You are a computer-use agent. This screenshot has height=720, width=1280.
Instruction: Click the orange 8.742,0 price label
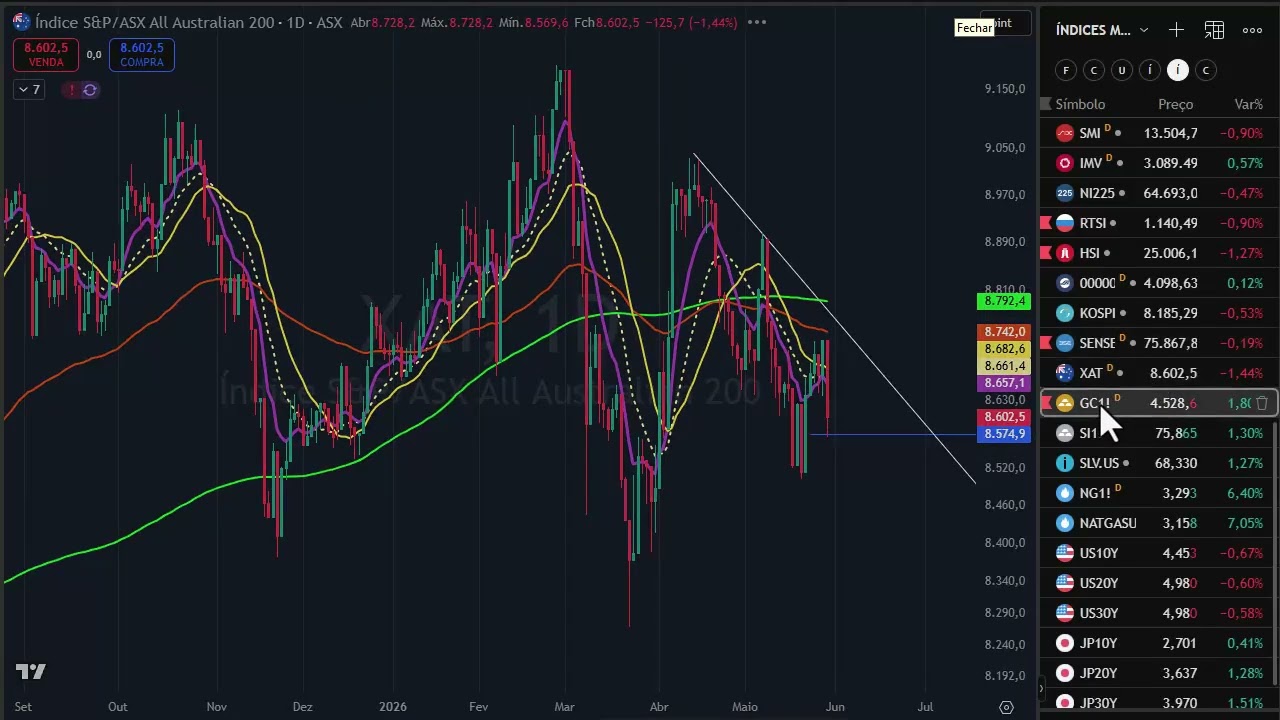(1004, 332)
